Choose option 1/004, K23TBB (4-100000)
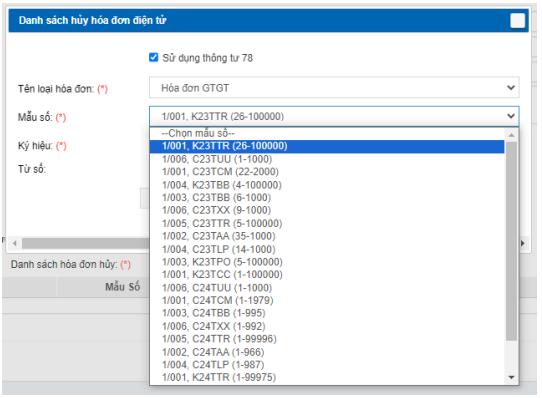 coord(327,185)
